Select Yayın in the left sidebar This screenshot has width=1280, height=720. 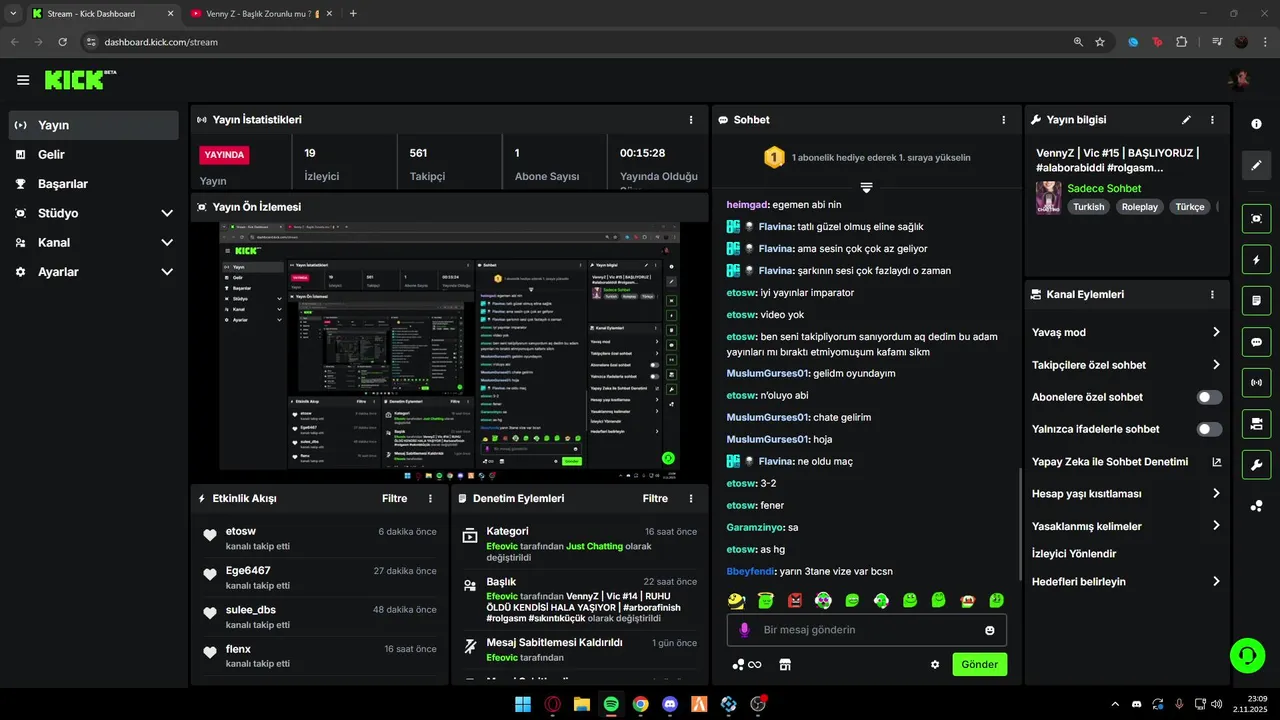pyautogui.click(x=94, y=125)
